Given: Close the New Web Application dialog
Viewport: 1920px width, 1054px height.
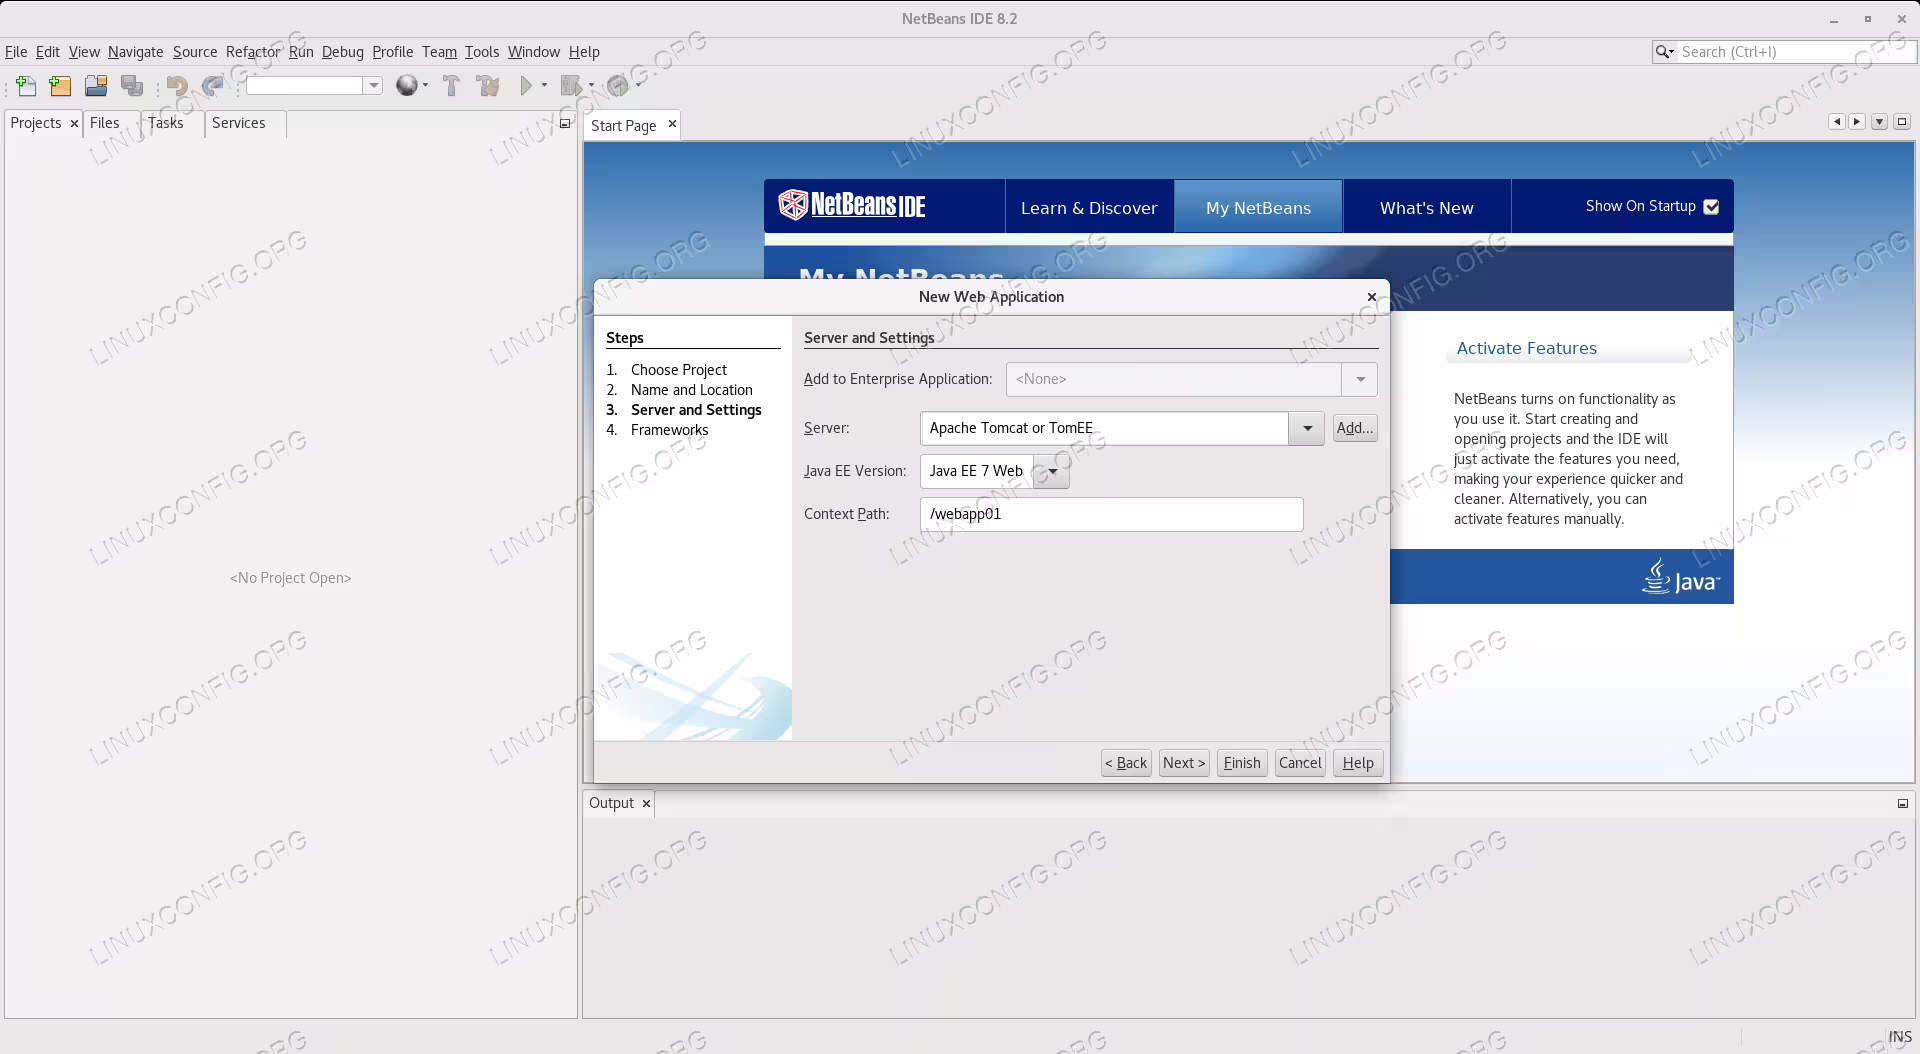Looking at the screenshot, I should coord(1372,297).
